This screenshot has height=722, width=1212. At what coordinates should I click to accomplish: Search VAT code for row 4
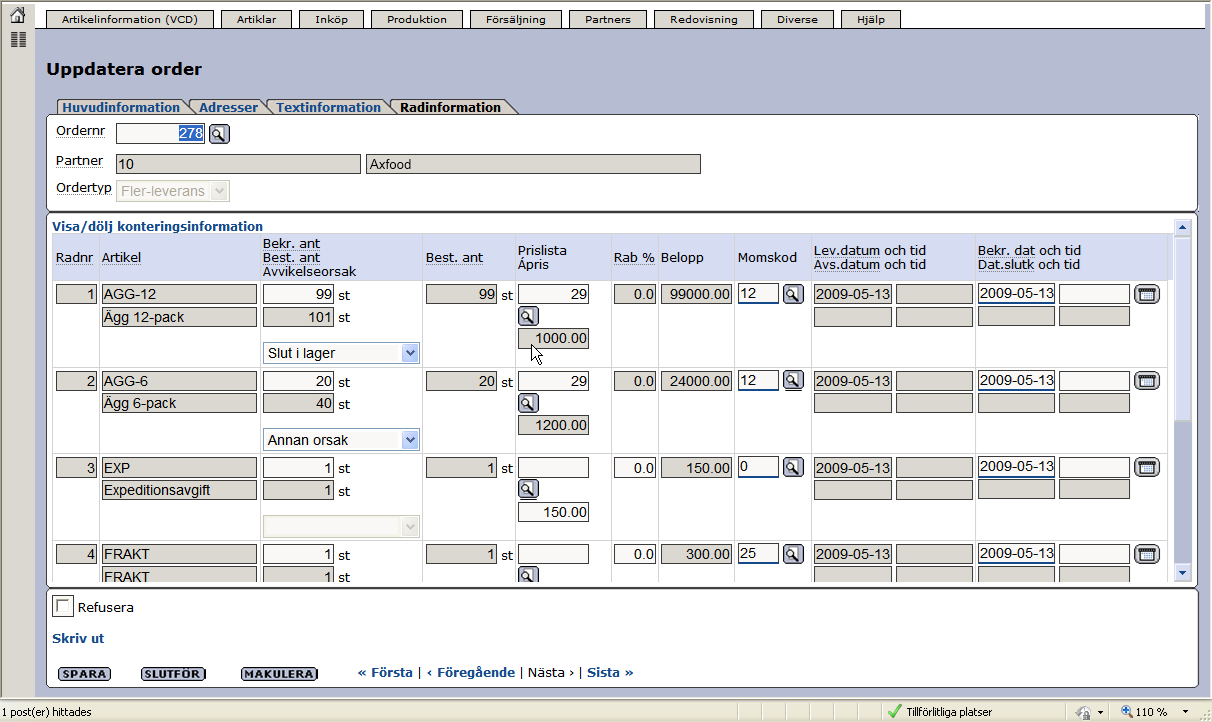tap(793, 553)
